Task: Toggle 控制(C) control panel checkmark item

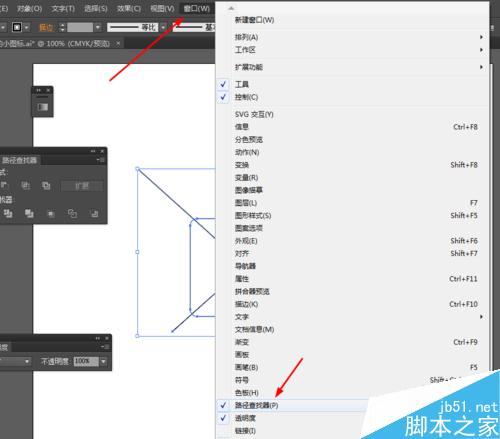Action: pyautogui.click(x=353, y=97)
